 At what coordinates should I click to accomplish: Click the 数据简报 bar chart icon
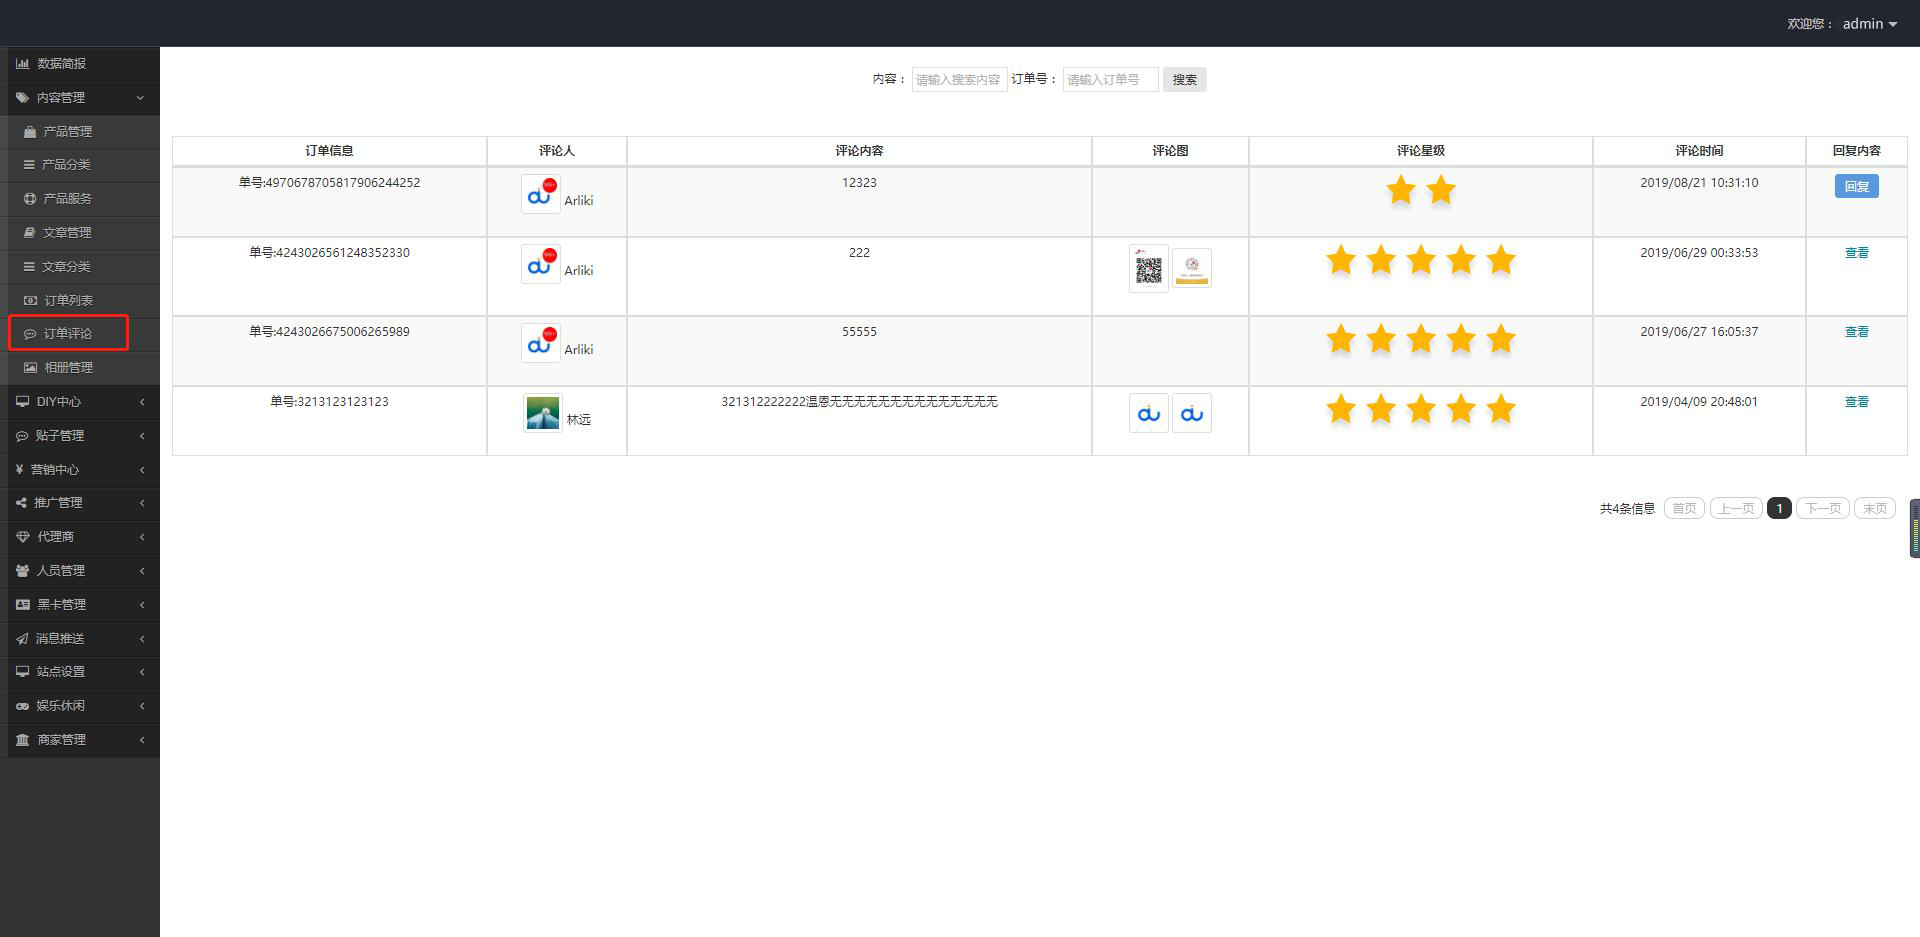click(22, 64)
